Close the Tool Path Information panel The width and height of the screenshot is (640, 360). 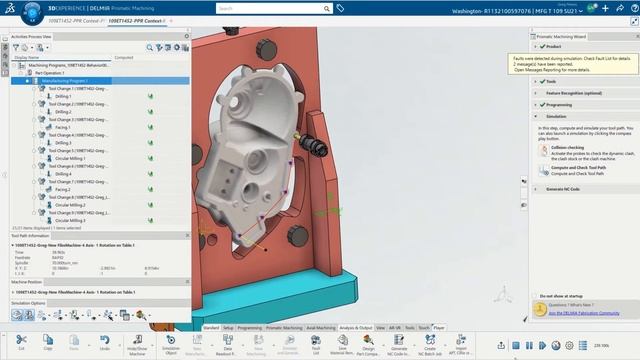coord(187,236)
